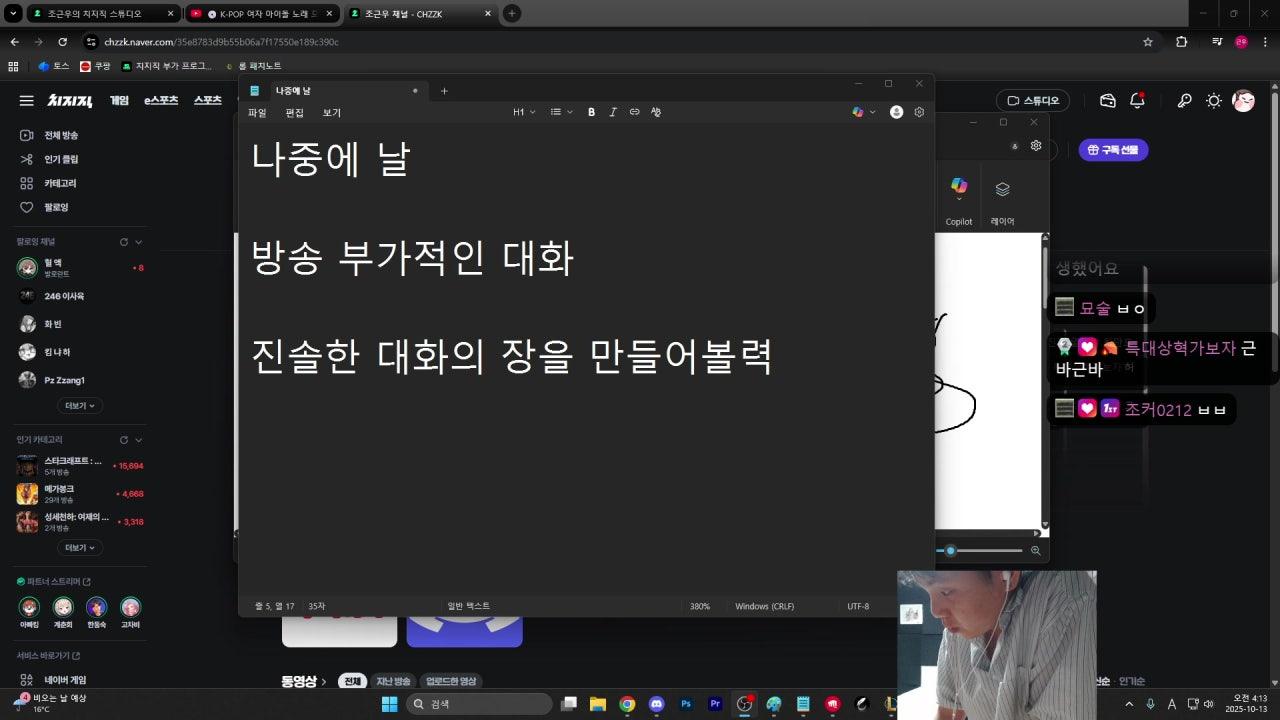Toggle microphone in system tray
The image size is (1280, 720).
(1151, 704)
